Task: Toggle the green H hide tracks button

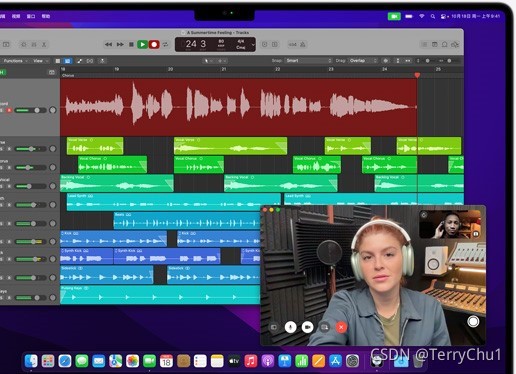Action: coord(2,72)
